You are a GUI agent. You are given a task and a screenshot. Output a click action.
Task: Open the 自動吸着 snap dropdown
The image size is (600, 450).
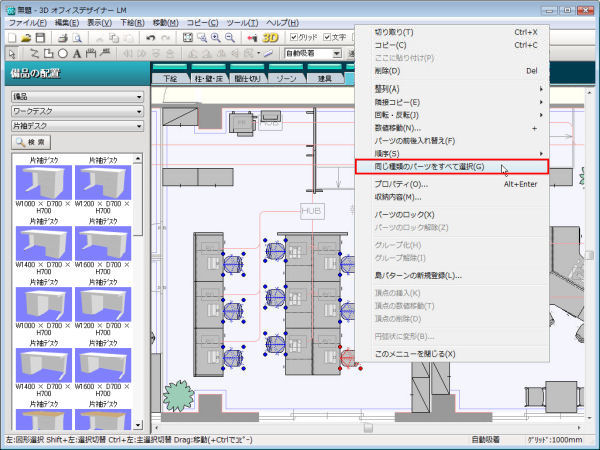tap(311, 53)
